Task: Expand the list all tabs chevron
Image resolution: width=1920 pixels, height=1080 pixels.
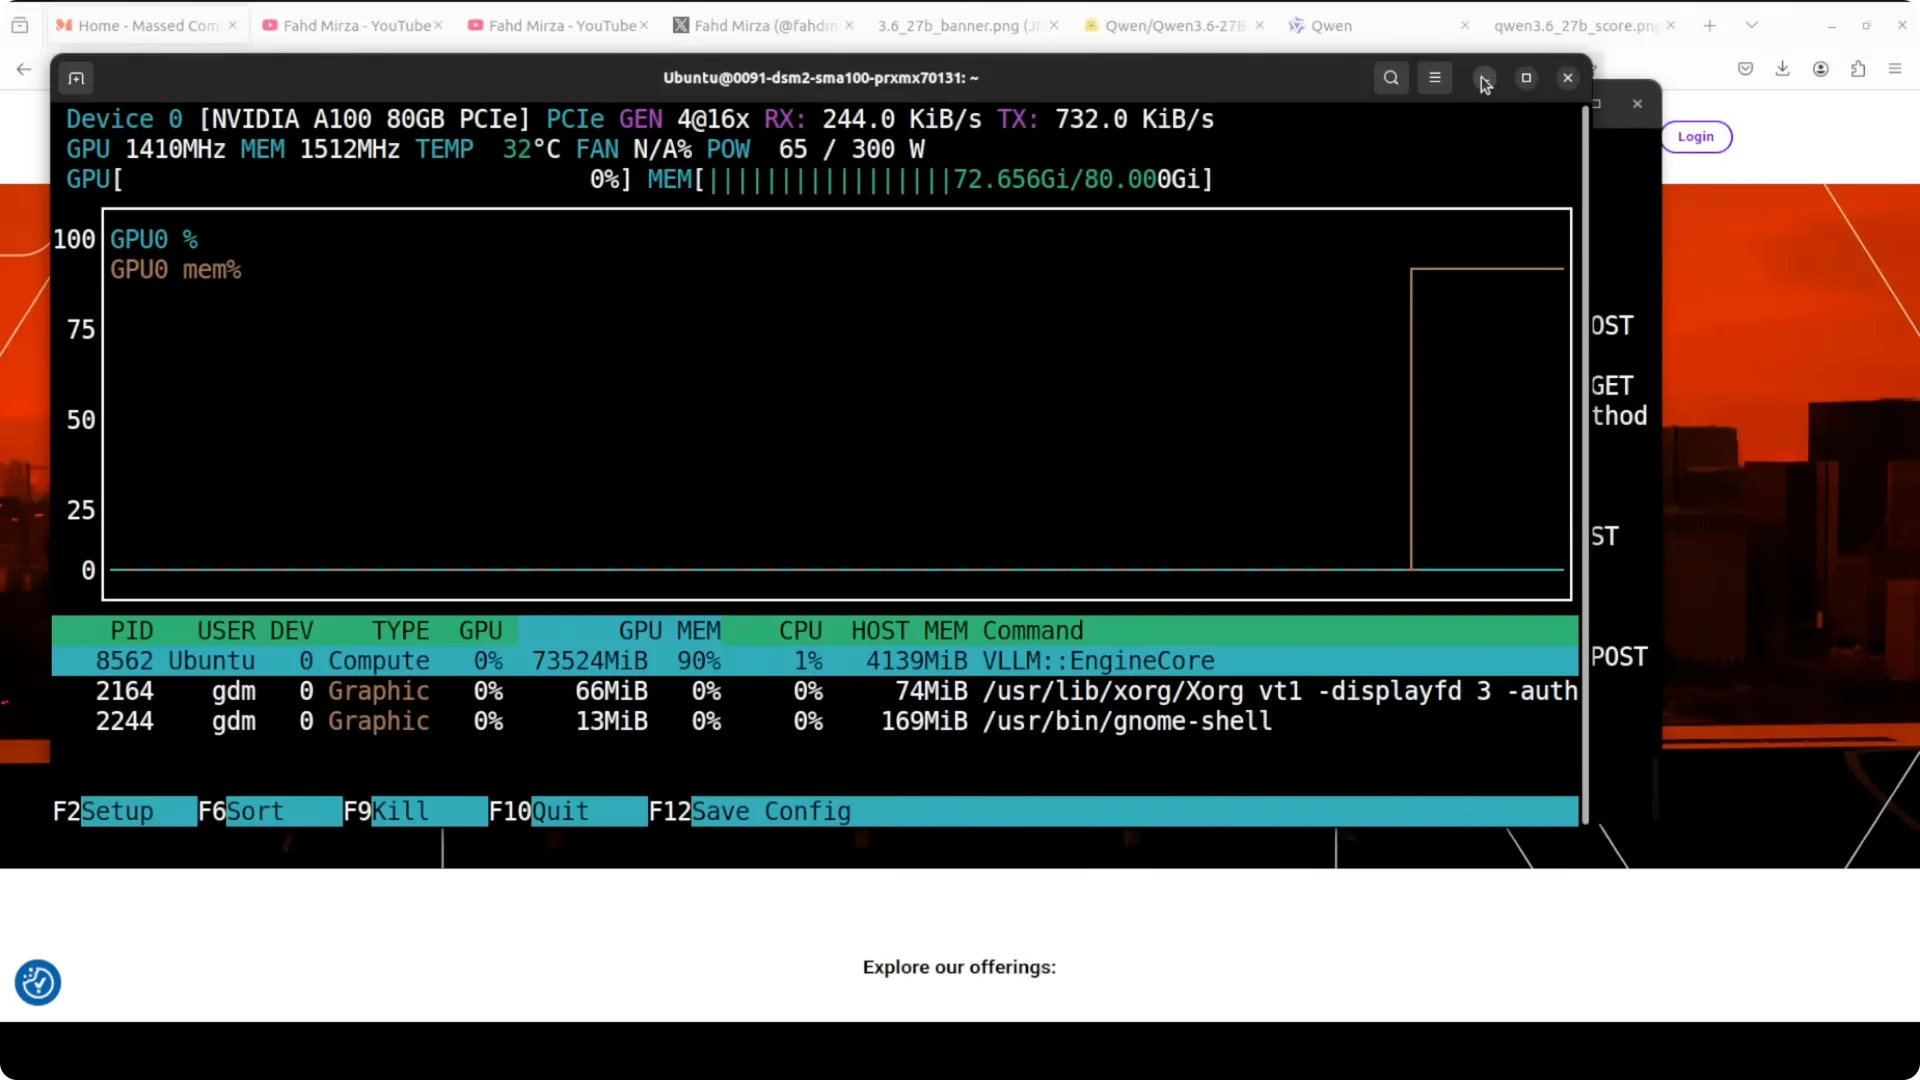Action: tap(1752, 26)
